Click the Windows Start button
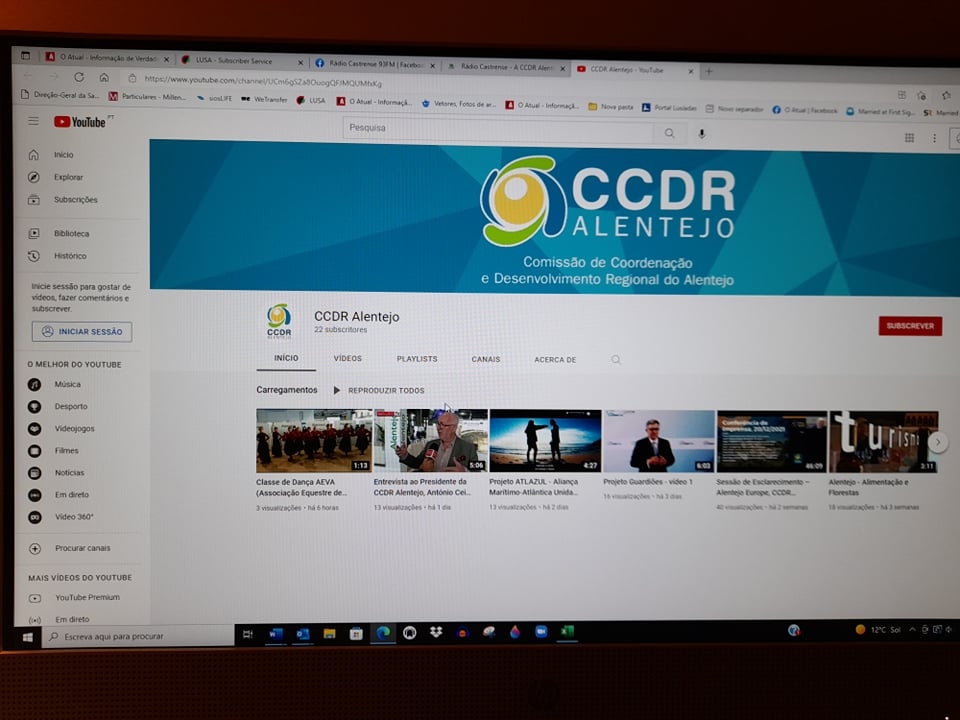 click(28, 637)
